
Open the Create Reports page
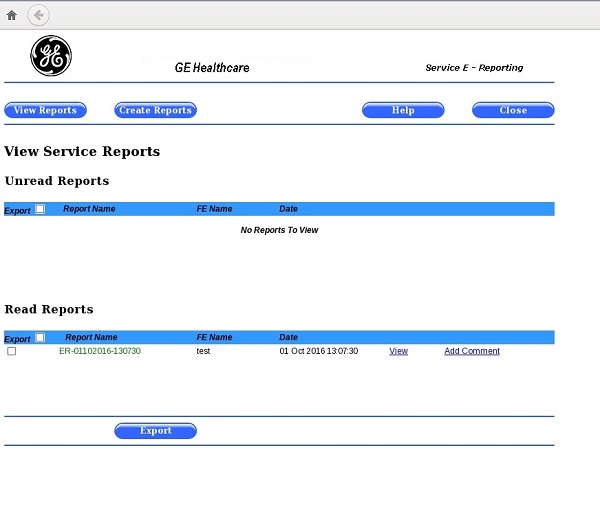[x=155, y=110]
